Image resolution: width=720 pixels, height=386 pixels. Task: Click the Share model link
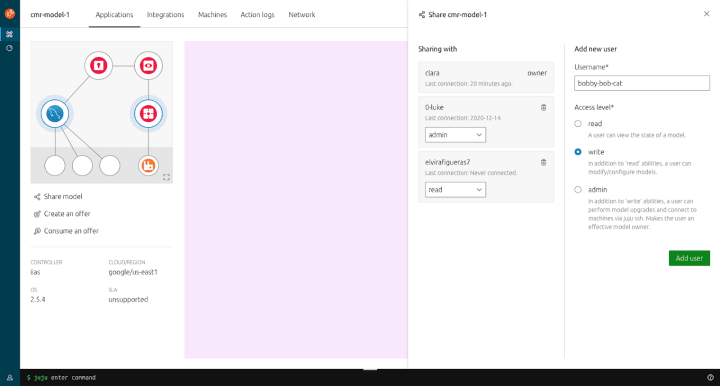click(63, 196)
